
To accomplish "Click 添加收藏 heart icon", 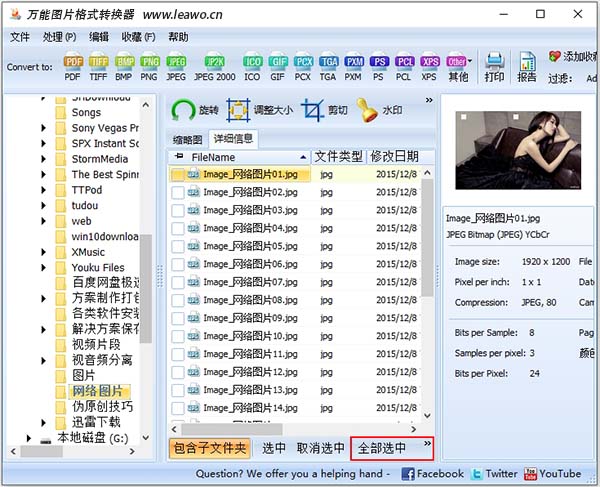I will tap(554, 57).
